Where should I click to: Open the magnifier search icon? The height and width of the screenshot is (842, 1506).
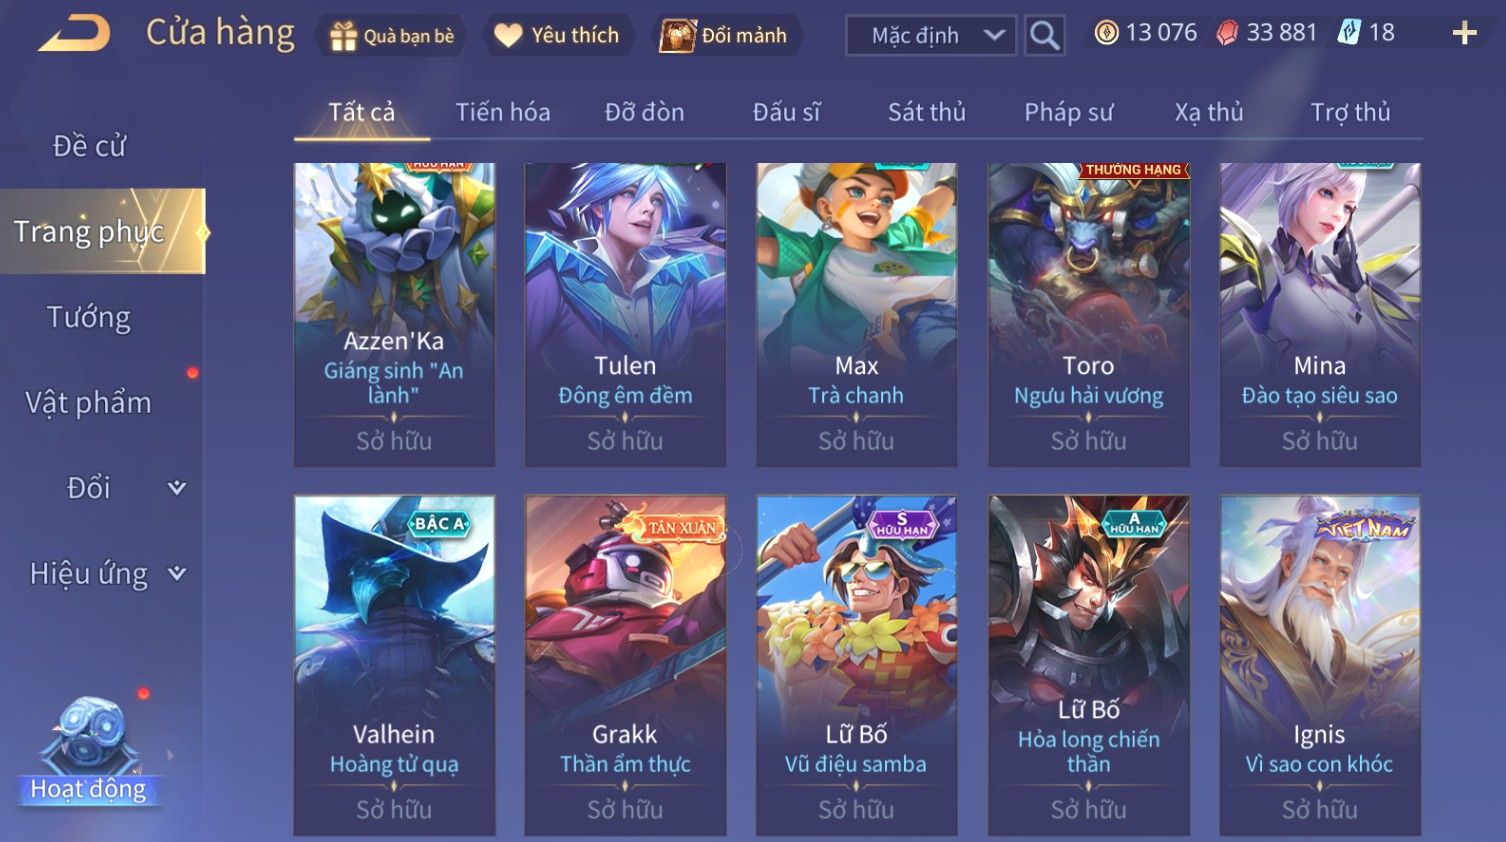[x=1044, y=36]
